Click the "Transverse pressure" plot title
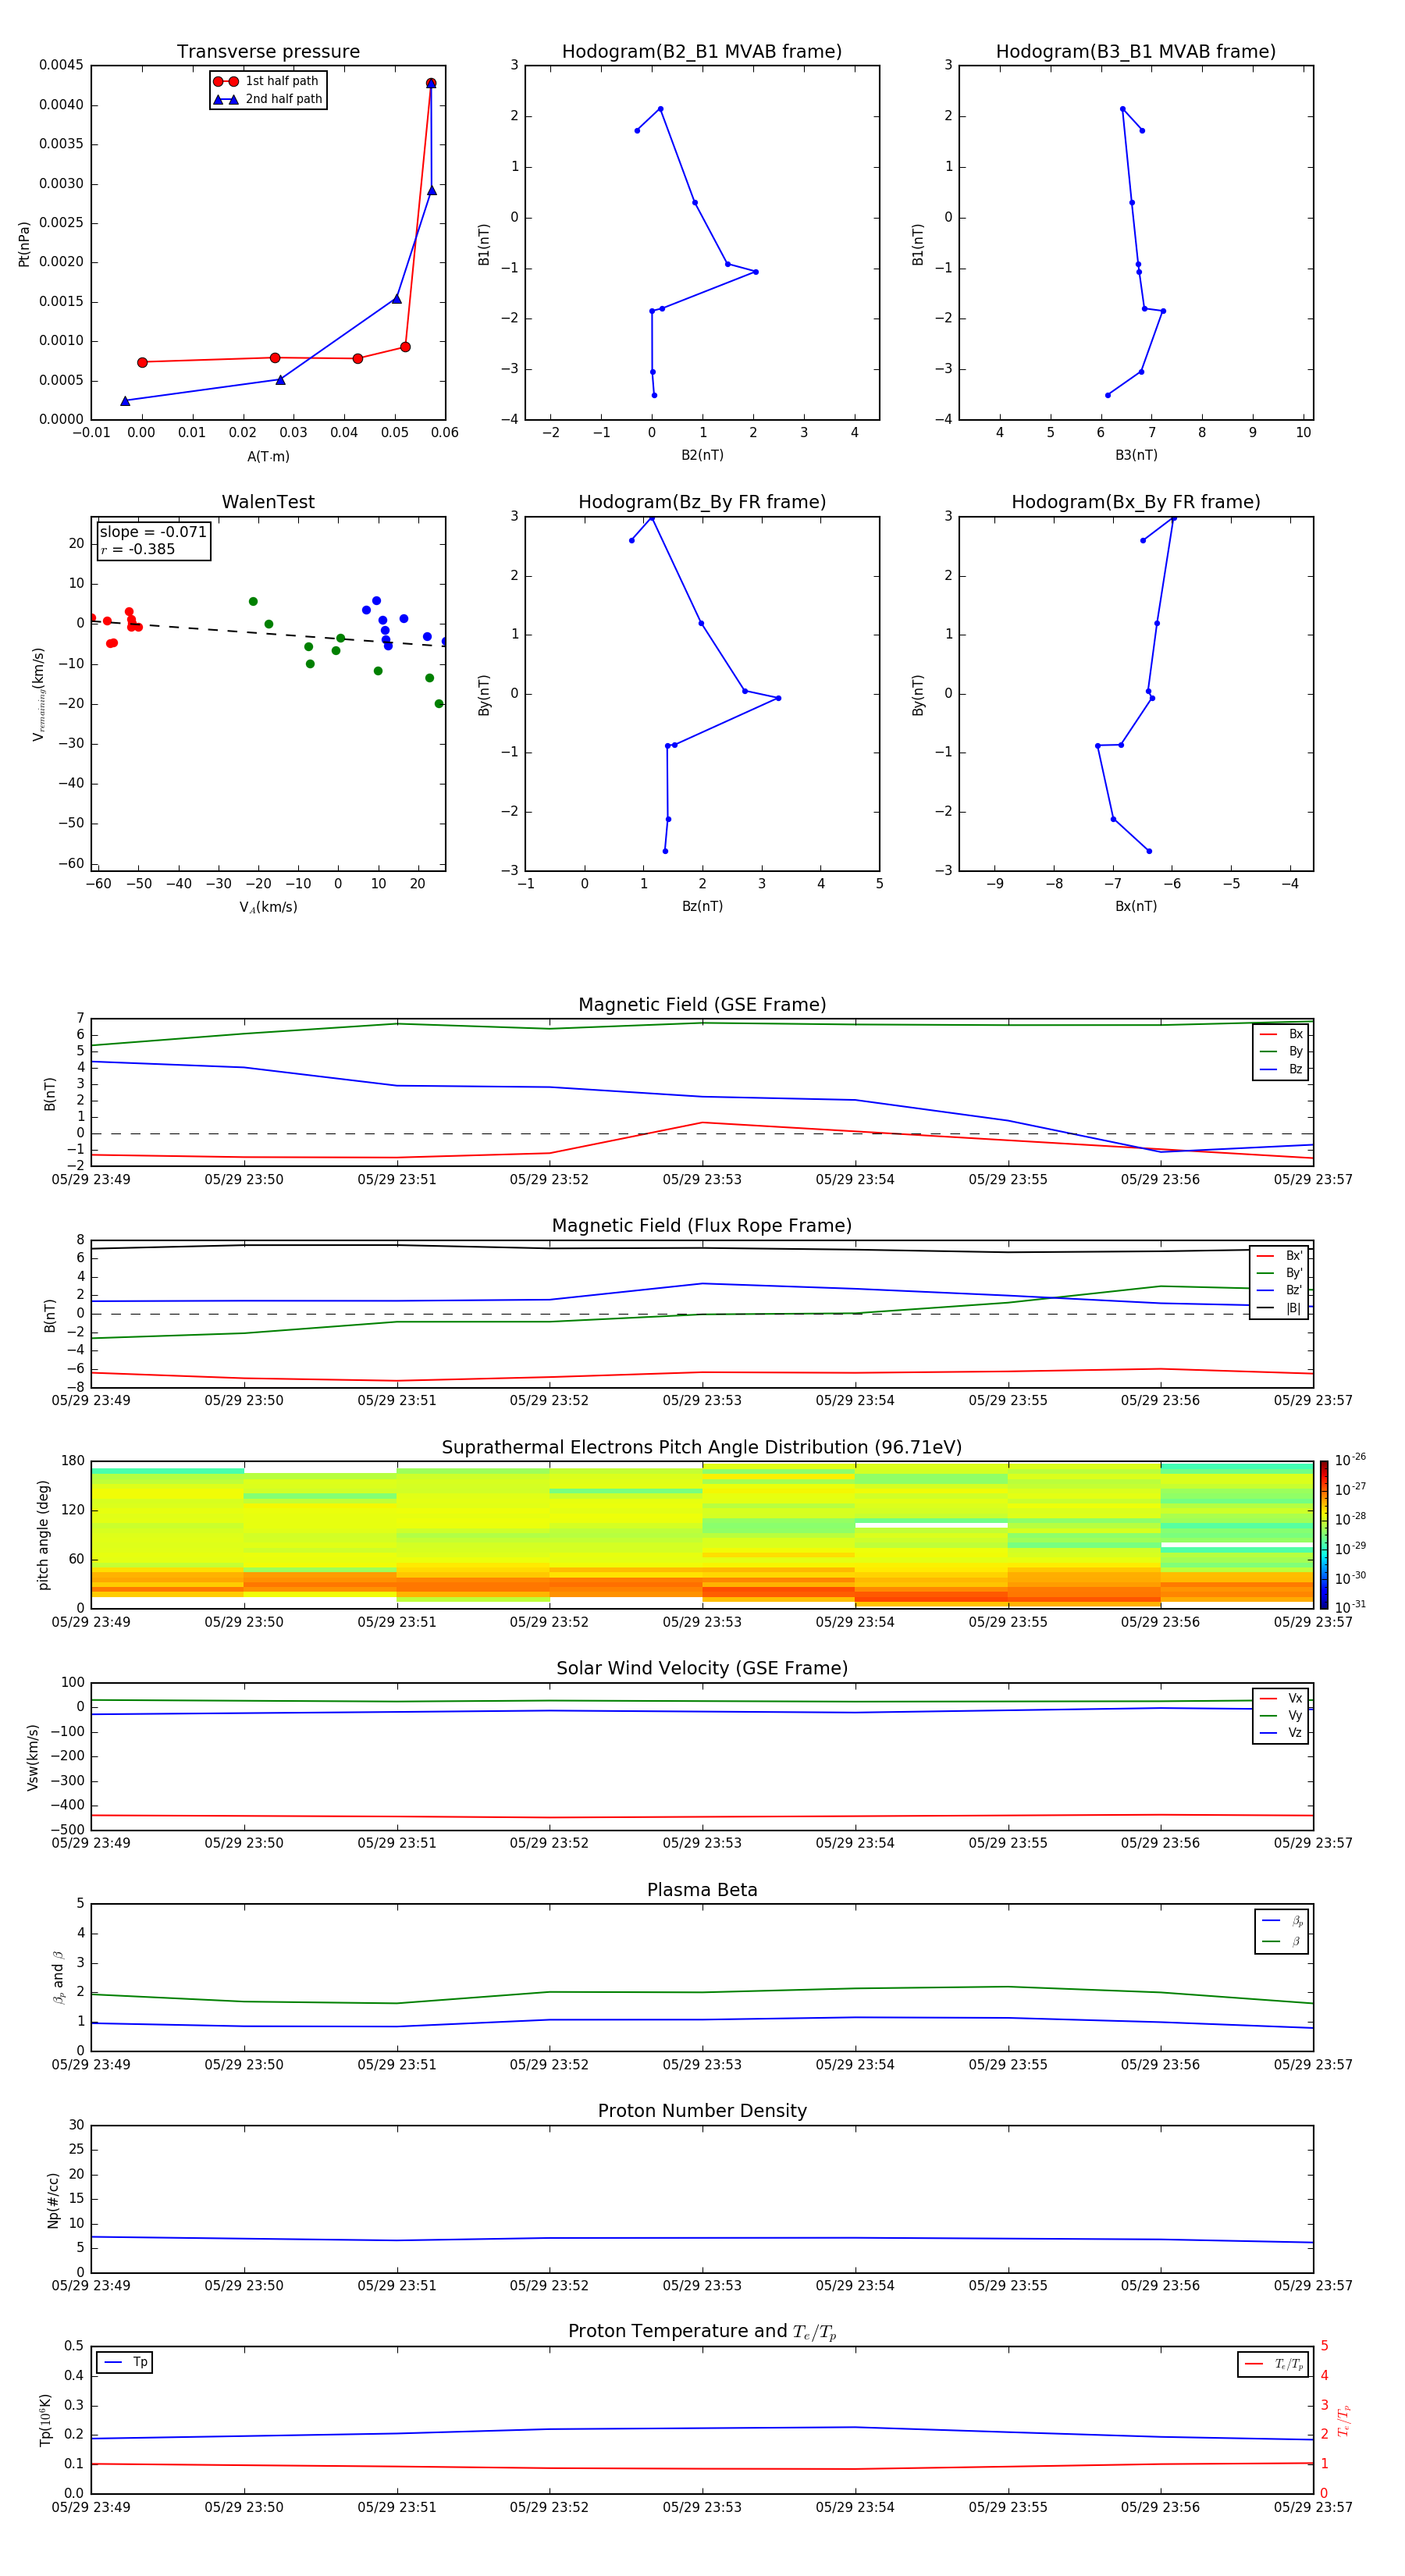Viewport: 1405px width, 2576px height. point(268,52)
